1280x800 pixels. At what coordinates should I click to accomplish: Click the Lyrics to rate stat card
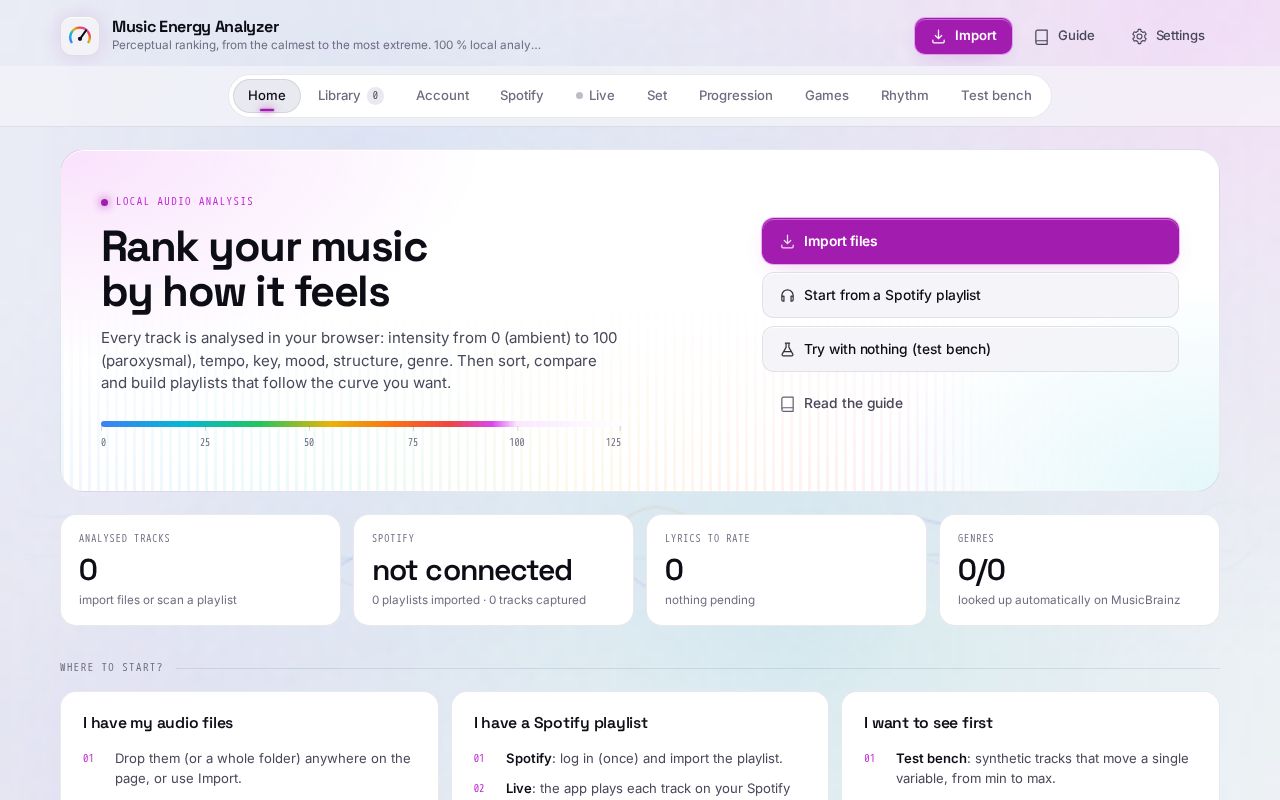tap(786, 570)
